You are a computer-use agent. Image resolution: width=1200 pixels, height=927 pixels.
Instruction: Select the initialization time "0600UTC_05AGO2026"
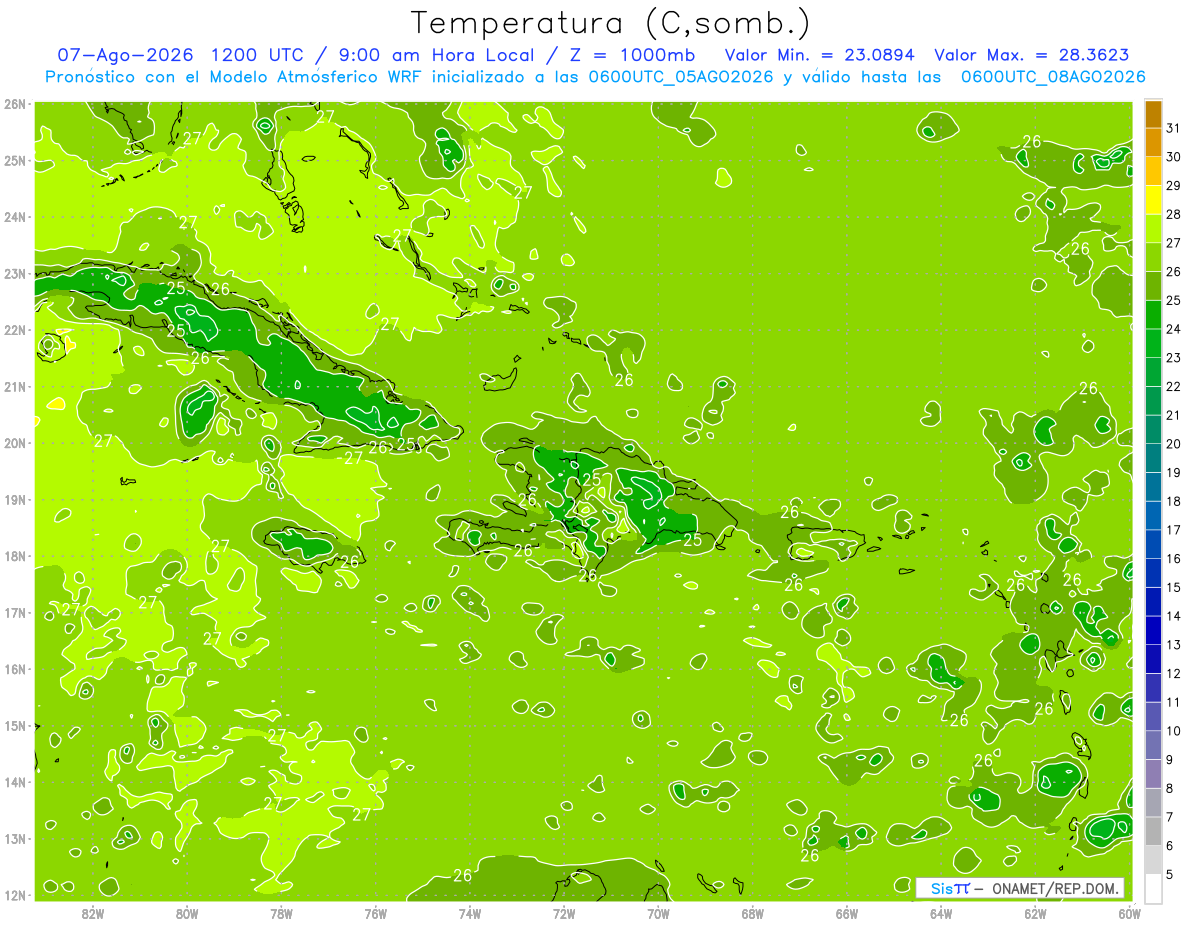[680, 77]
